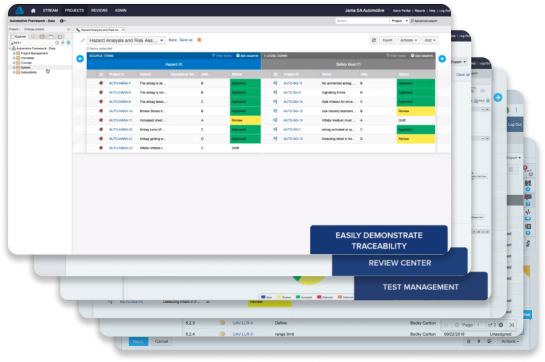545x362 pixels.
Task: Click the right blue arrow to navigate downstream
Action: [442, 59]
